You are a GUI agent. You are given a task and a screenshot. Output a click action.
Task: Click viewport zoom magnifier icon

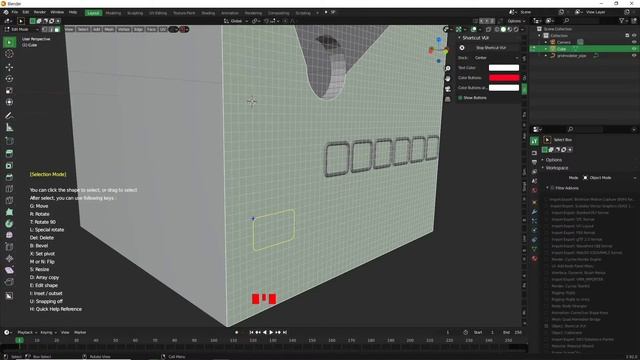pyautogui.click(x=448, y=68)
